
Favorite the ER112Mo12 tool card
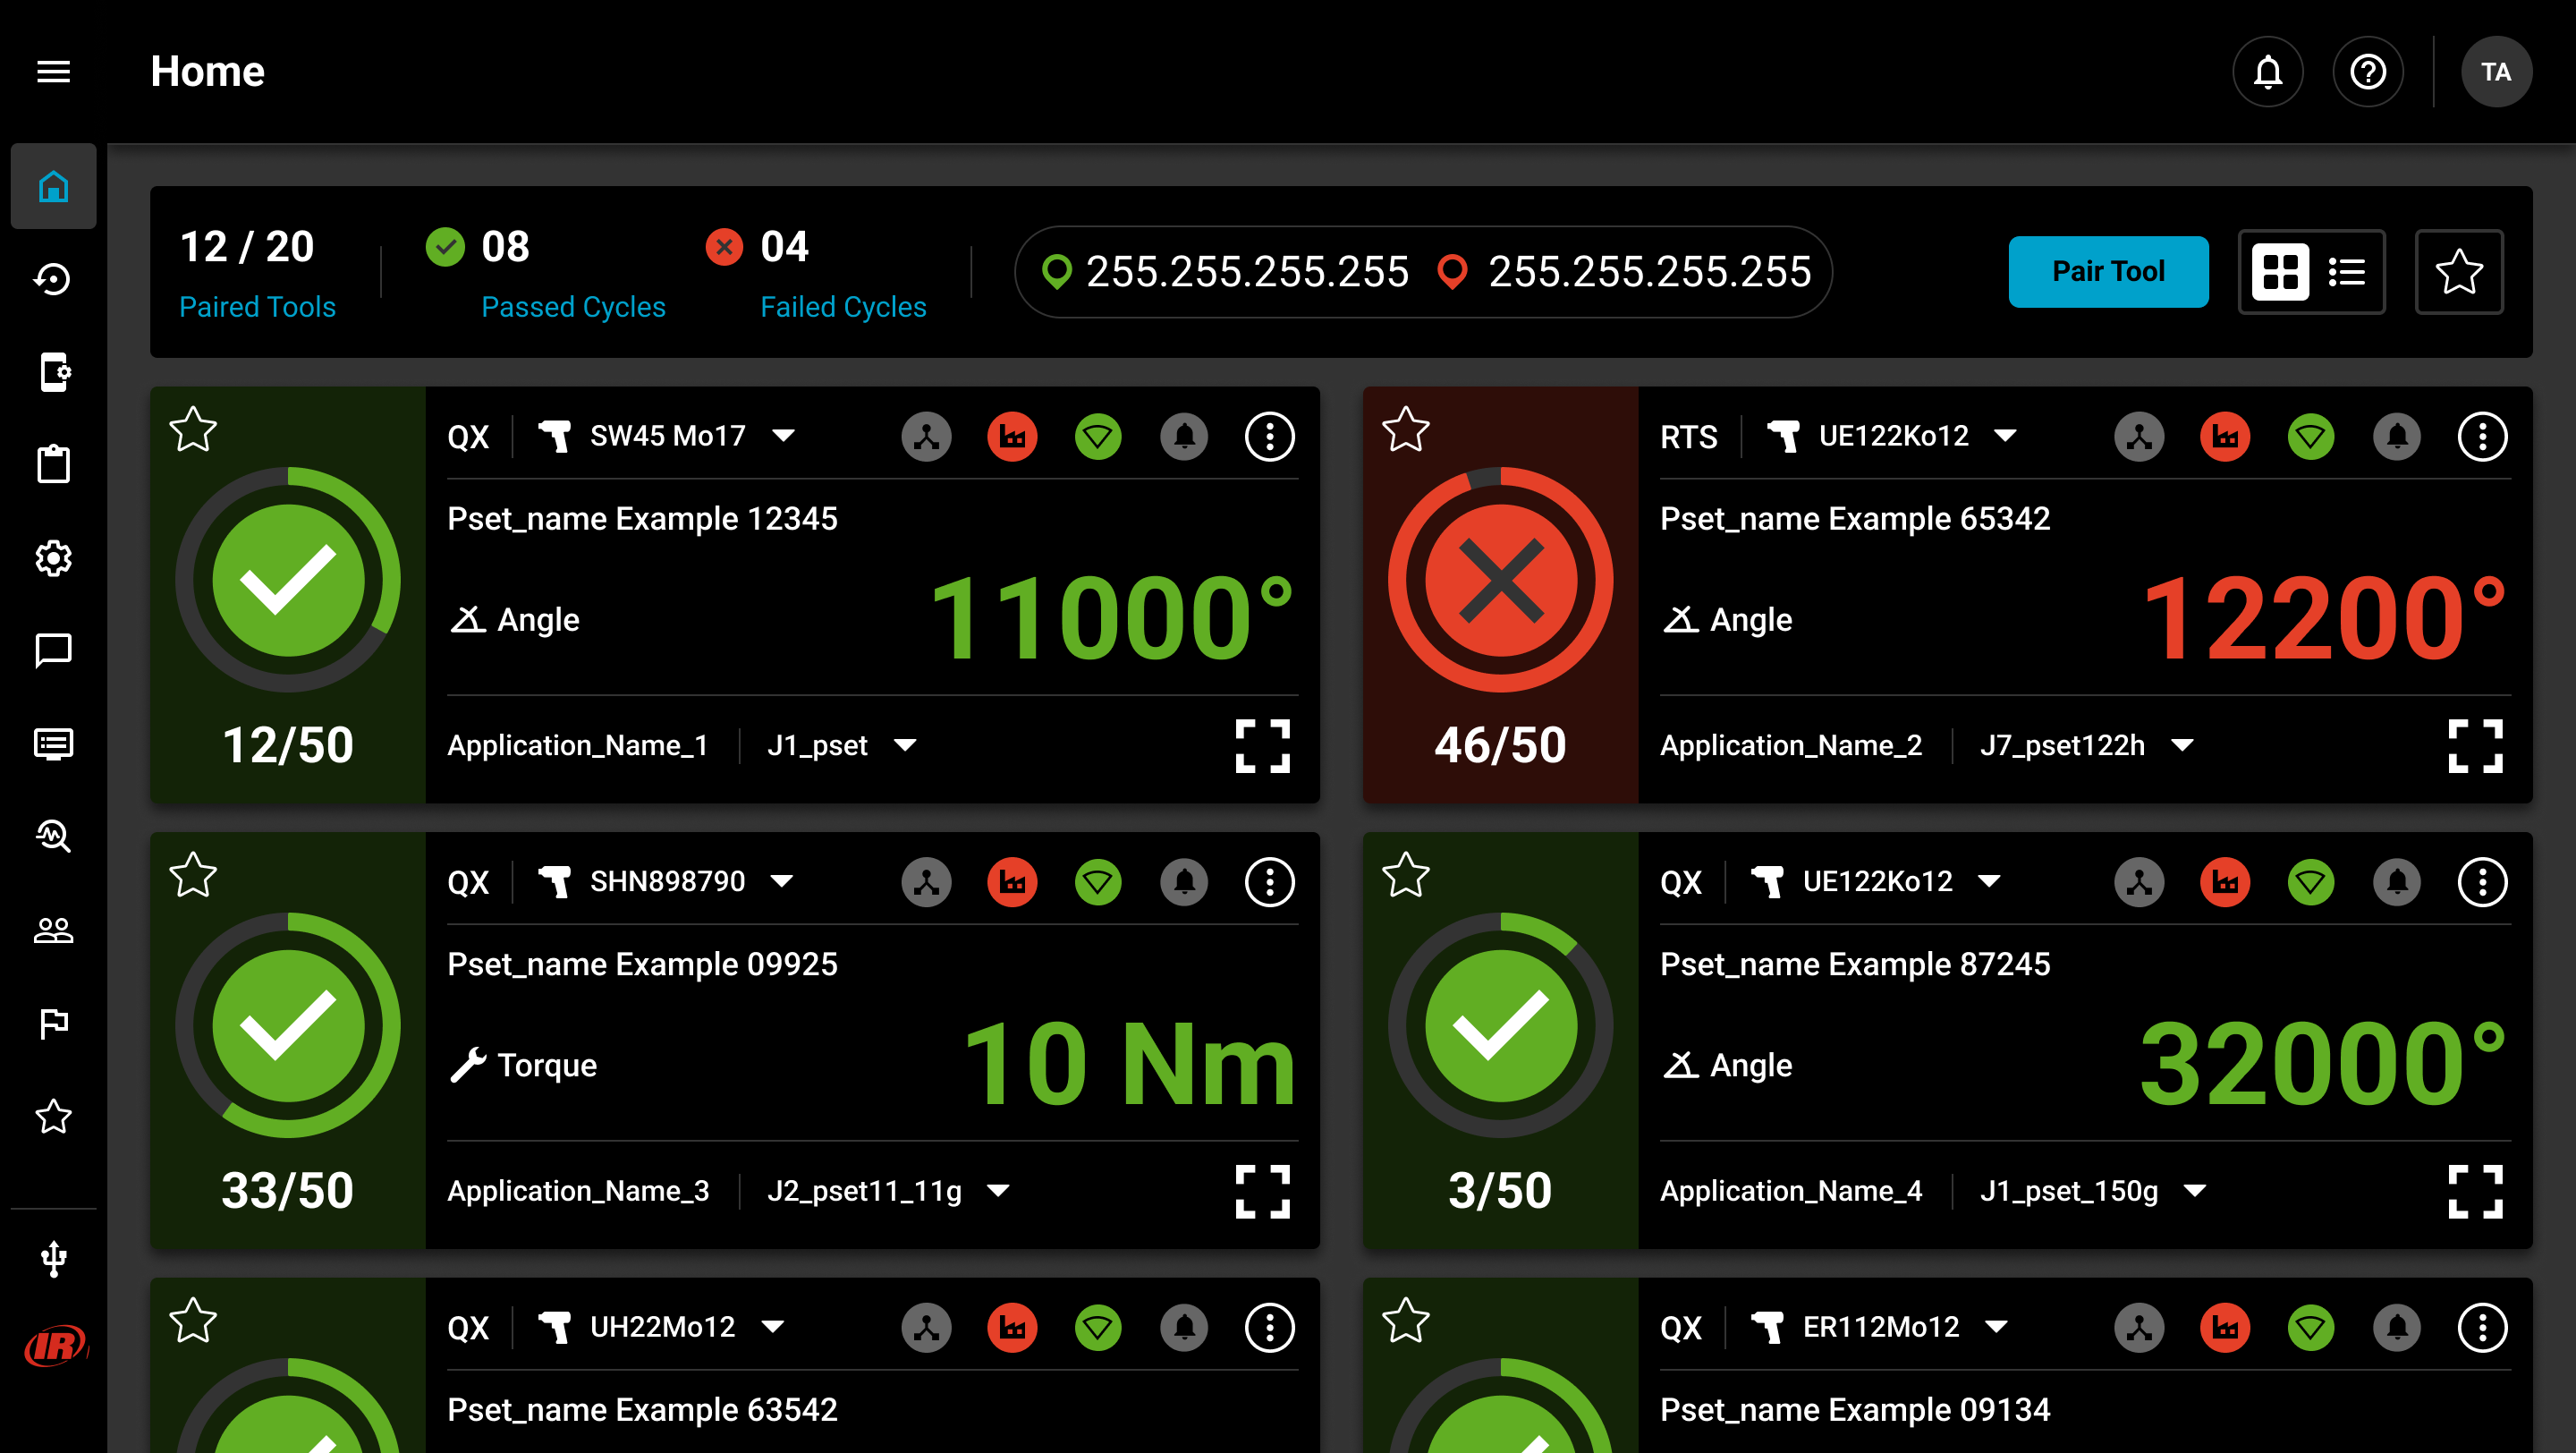(x=1406, y=1321)
